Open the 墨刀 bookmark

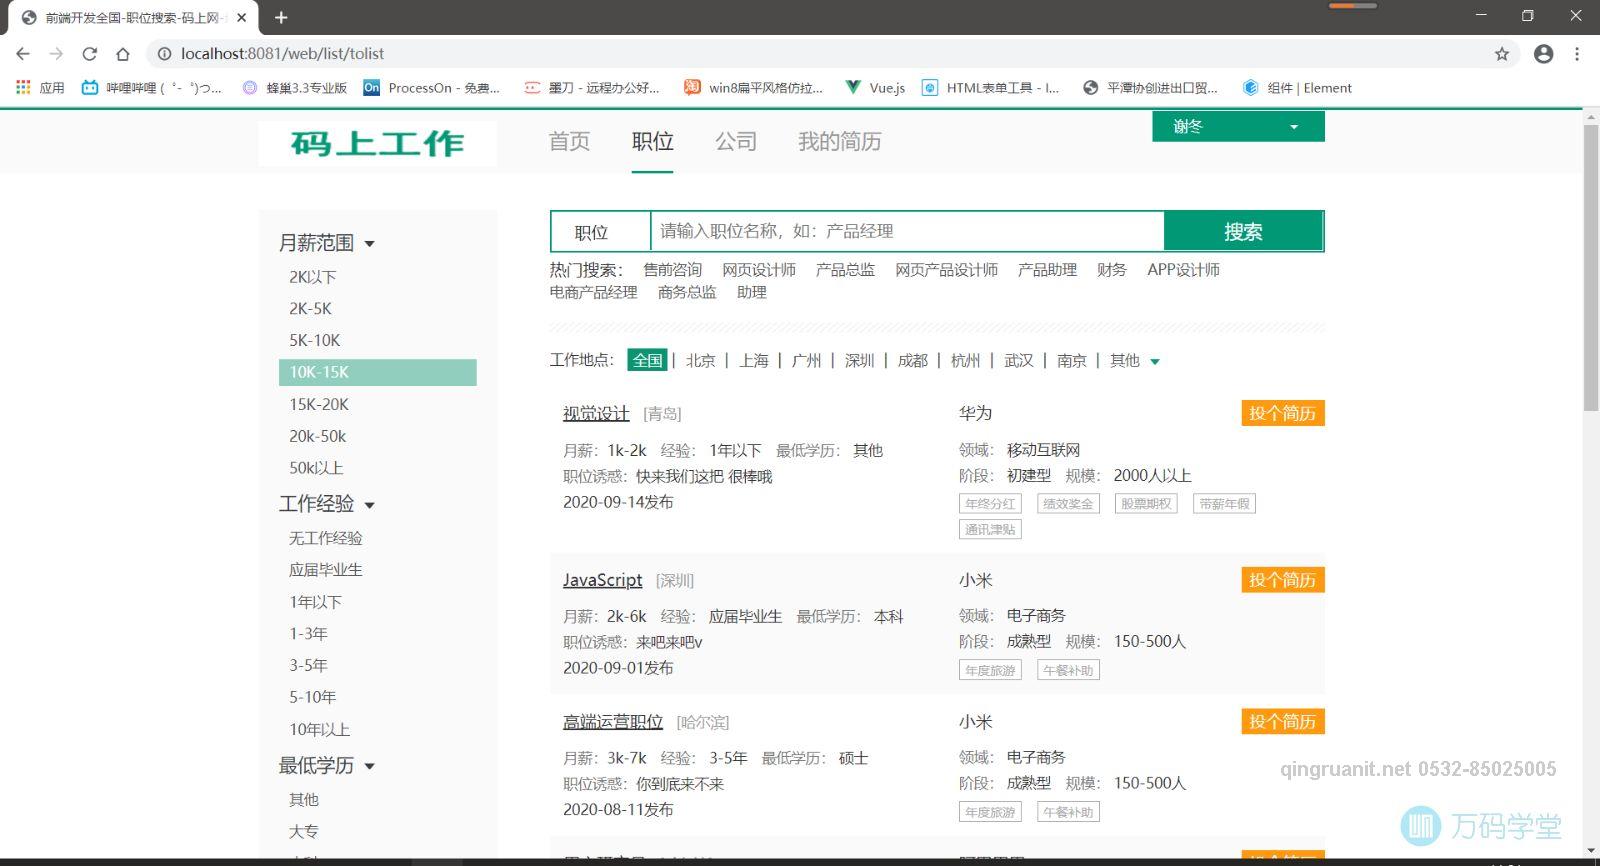pyautogui.click(x=592, y=88)
